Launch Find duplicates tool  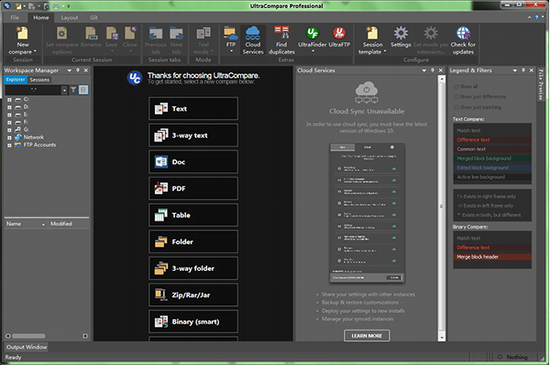click(281, 40)
